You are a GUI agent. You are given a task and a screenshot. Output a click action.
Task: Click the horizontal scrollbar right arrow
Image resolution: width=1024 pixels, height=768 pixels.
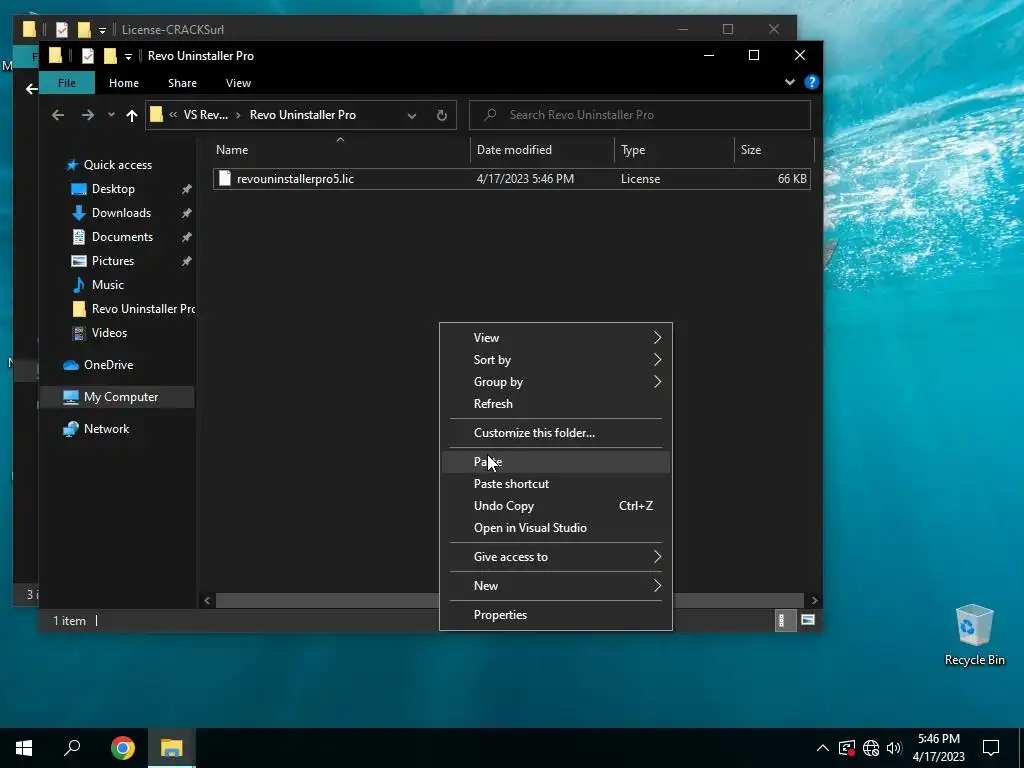pyautogui.click(x=814, y=600)
